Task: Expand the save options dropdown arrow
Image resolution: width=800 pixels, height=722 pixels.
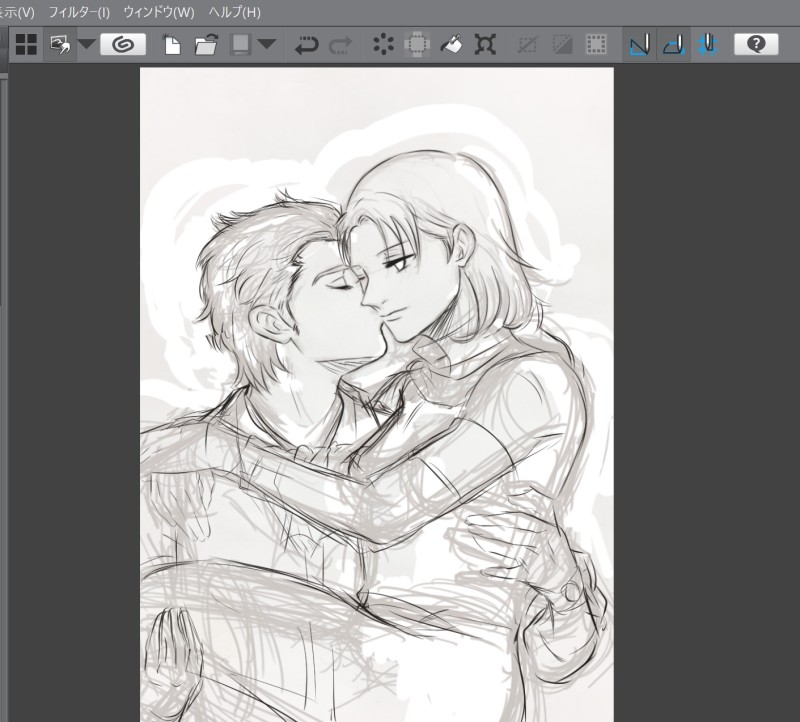Action: [266, 44]
